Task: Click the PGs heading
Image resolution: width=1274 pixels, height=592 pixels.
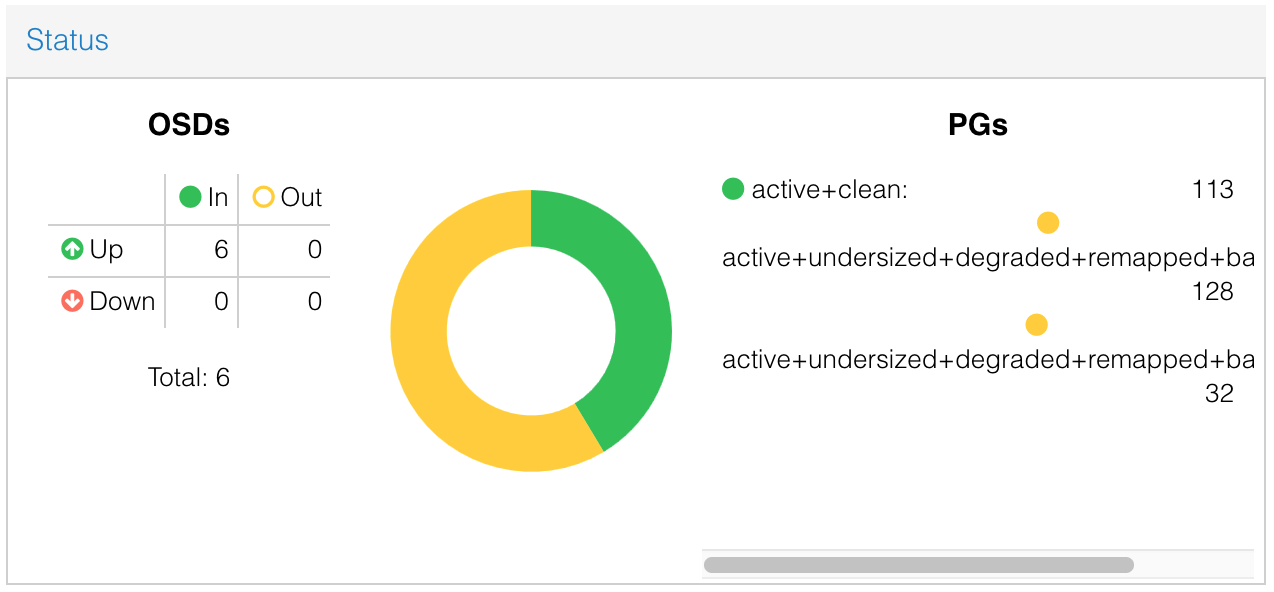Action: [x=978, y=125]
